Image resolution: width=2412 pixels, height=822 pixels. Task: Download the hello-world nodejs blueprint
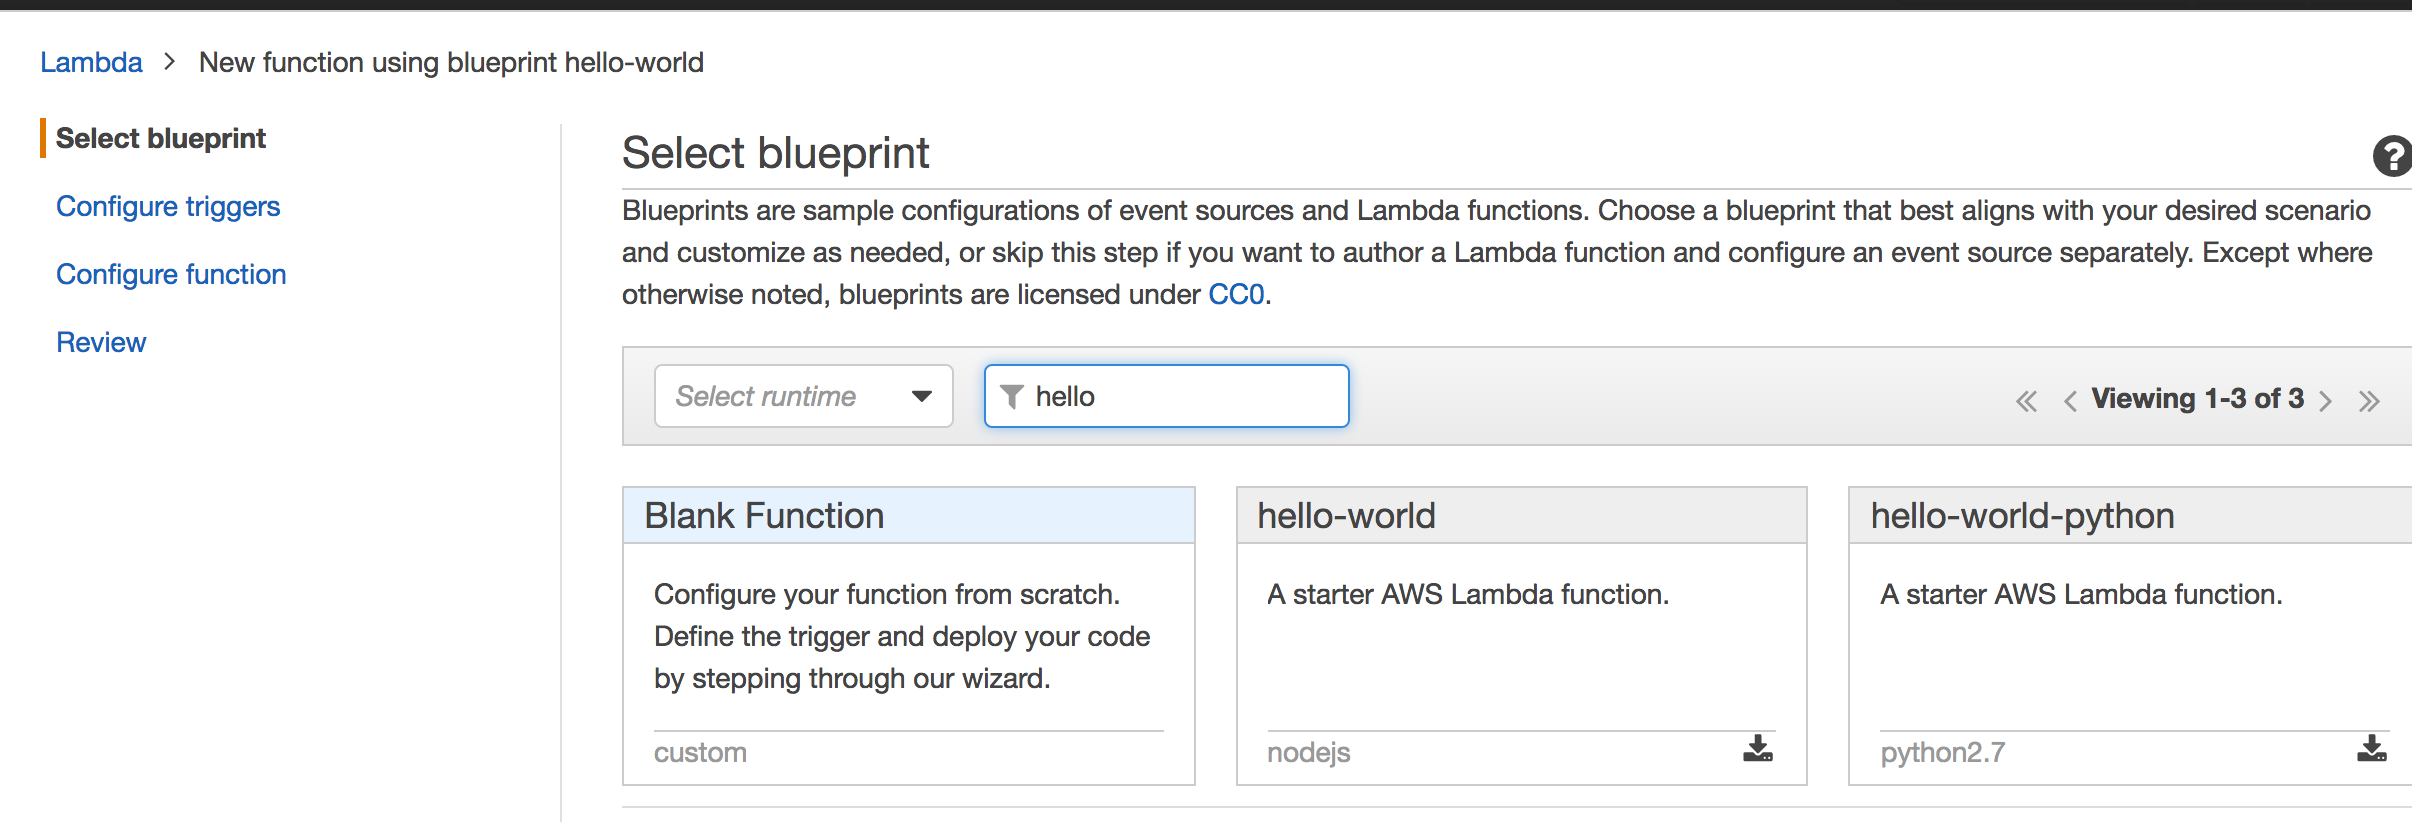[1757, 749]
